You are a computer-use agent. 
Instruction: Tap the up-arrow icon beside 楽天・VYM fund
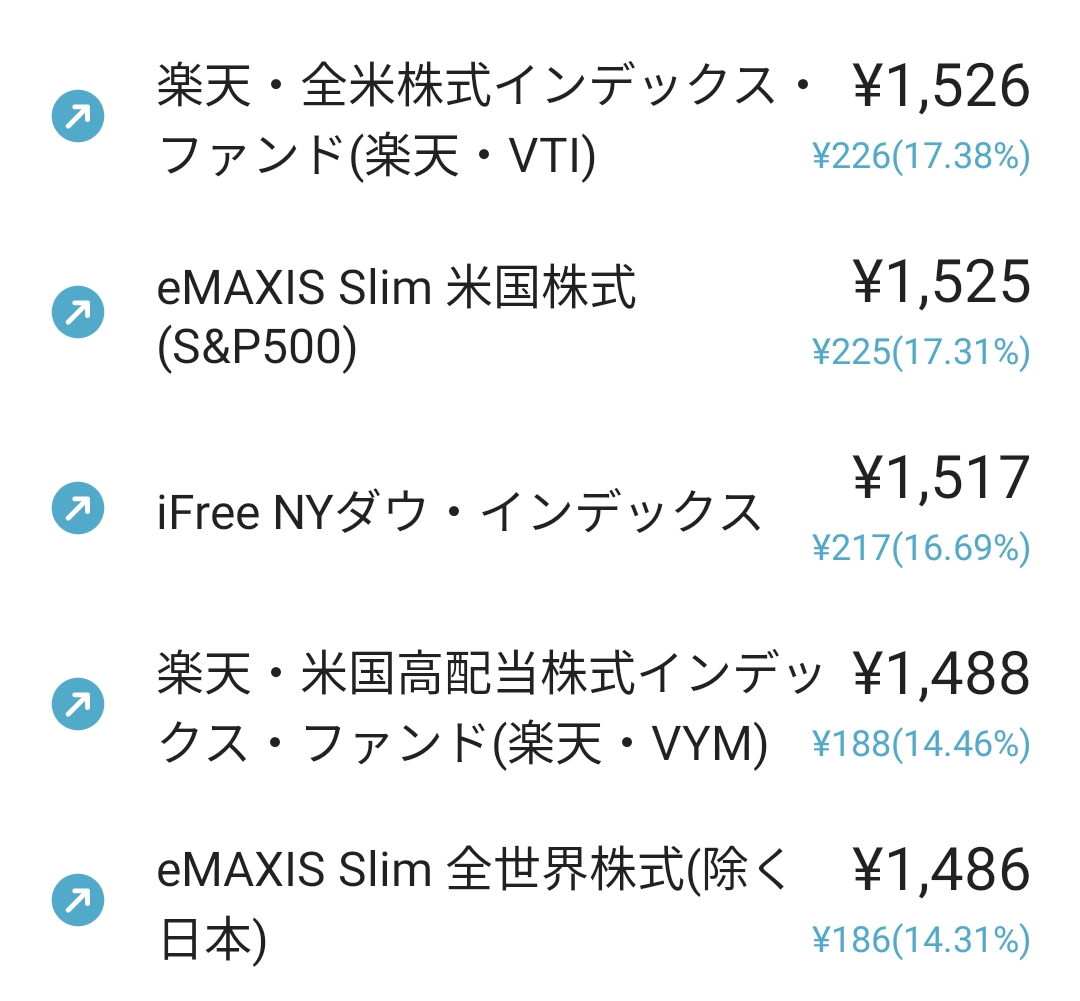point(78,704)
